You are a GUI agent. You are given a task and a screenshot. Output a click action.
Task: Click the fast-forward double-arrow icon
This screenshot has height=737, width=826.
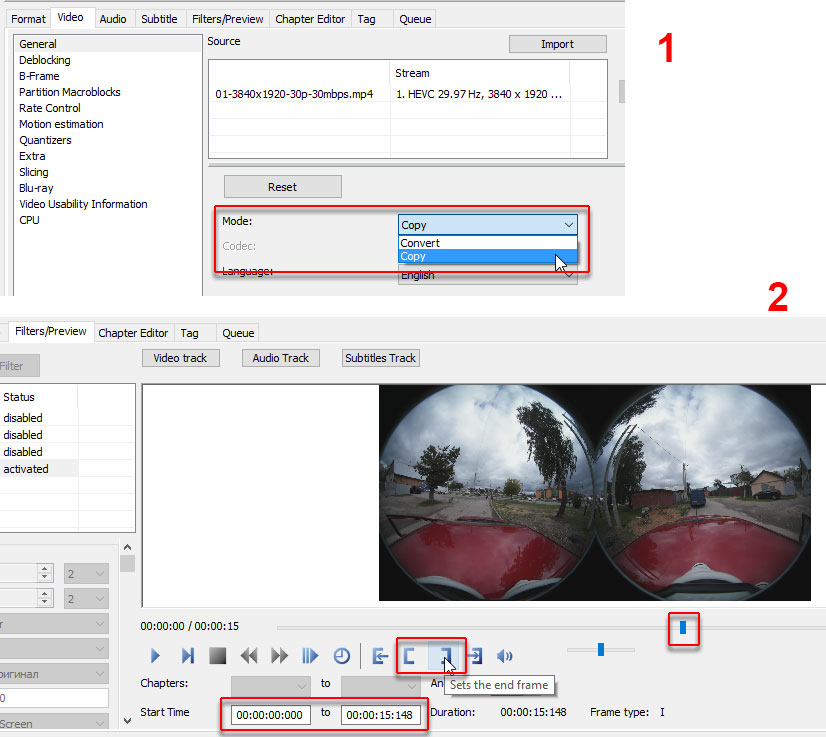point(279,656)
